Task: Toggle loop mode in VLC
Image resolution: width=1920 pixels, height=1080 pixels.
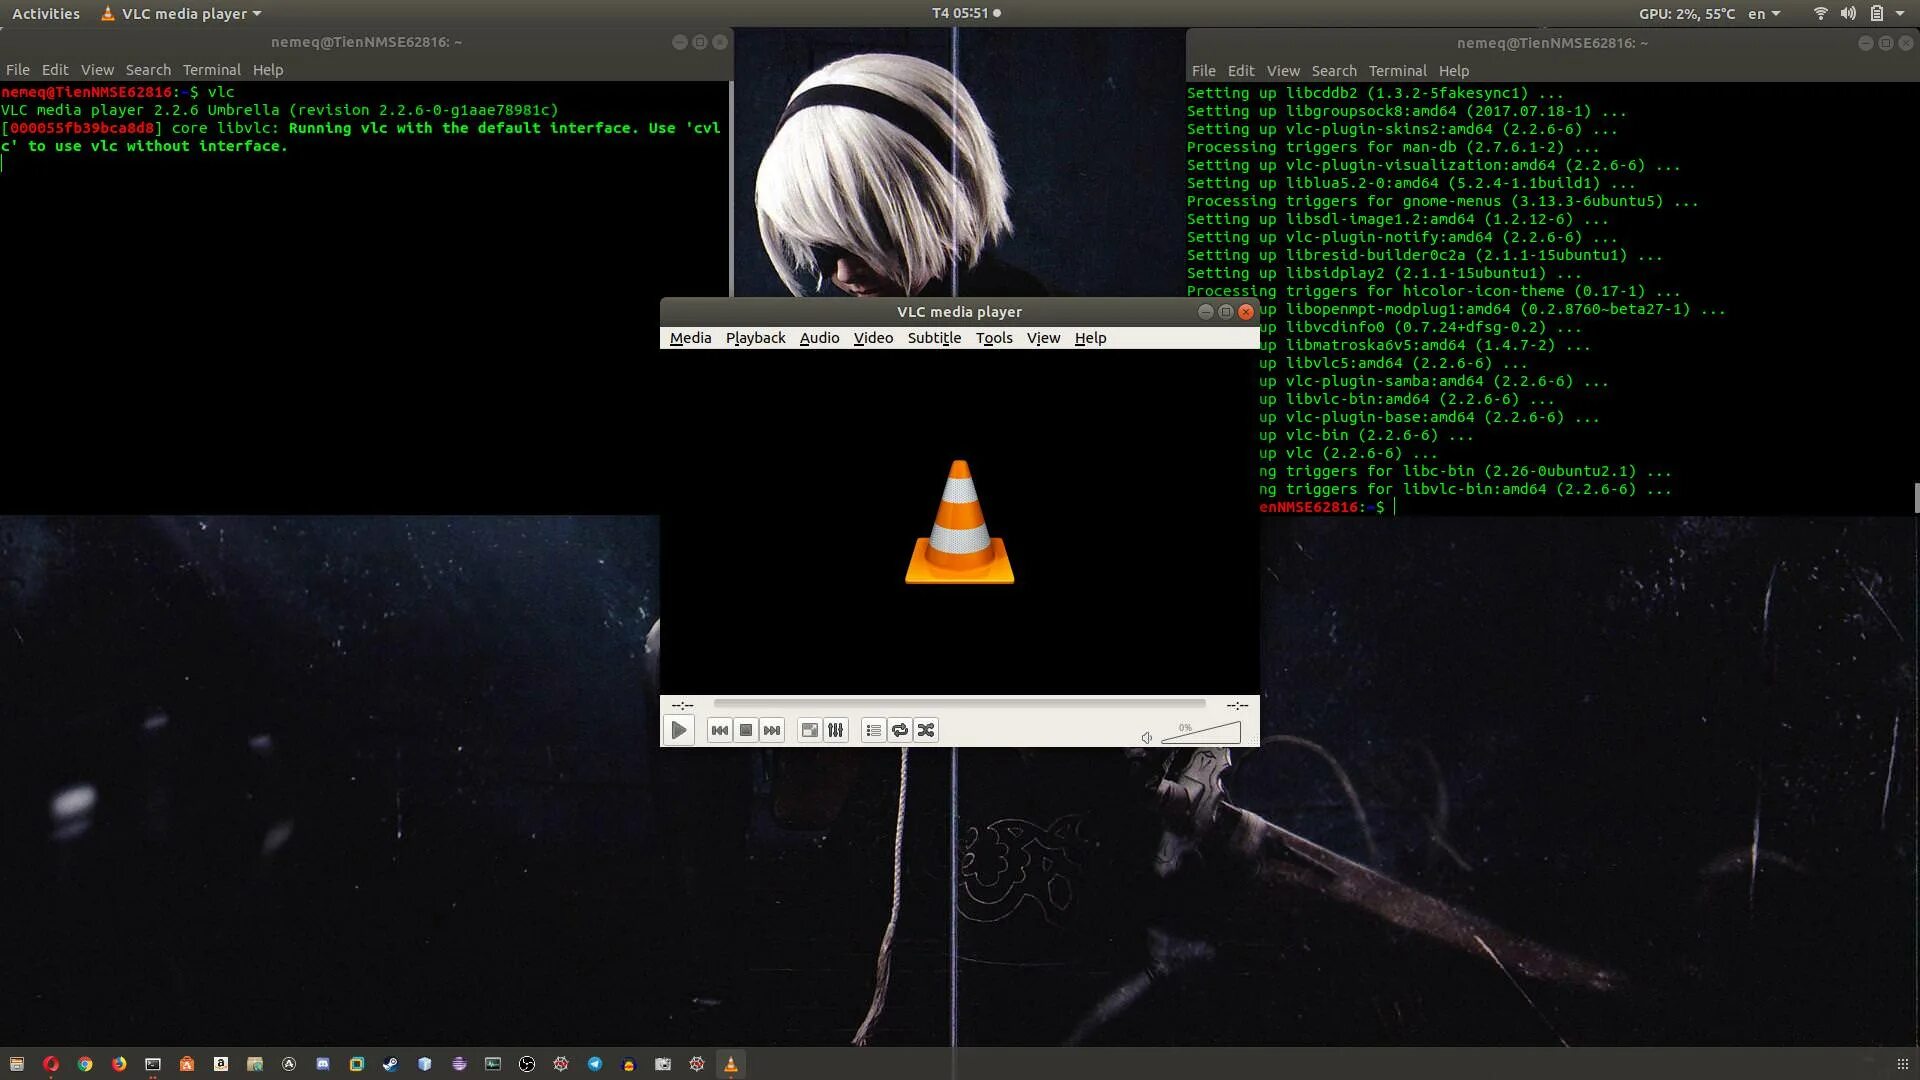Action: tap(899, 730)
